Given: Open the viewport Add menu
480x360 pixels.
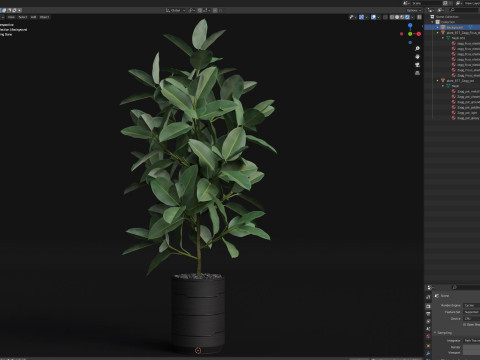Looking at the screenshot, I should [33, 17].
